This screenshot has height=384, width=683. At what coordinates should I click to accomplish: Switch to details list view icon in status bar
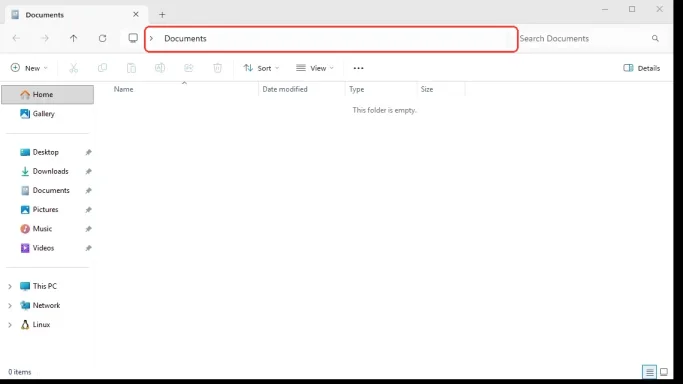[x=649, y=372]
